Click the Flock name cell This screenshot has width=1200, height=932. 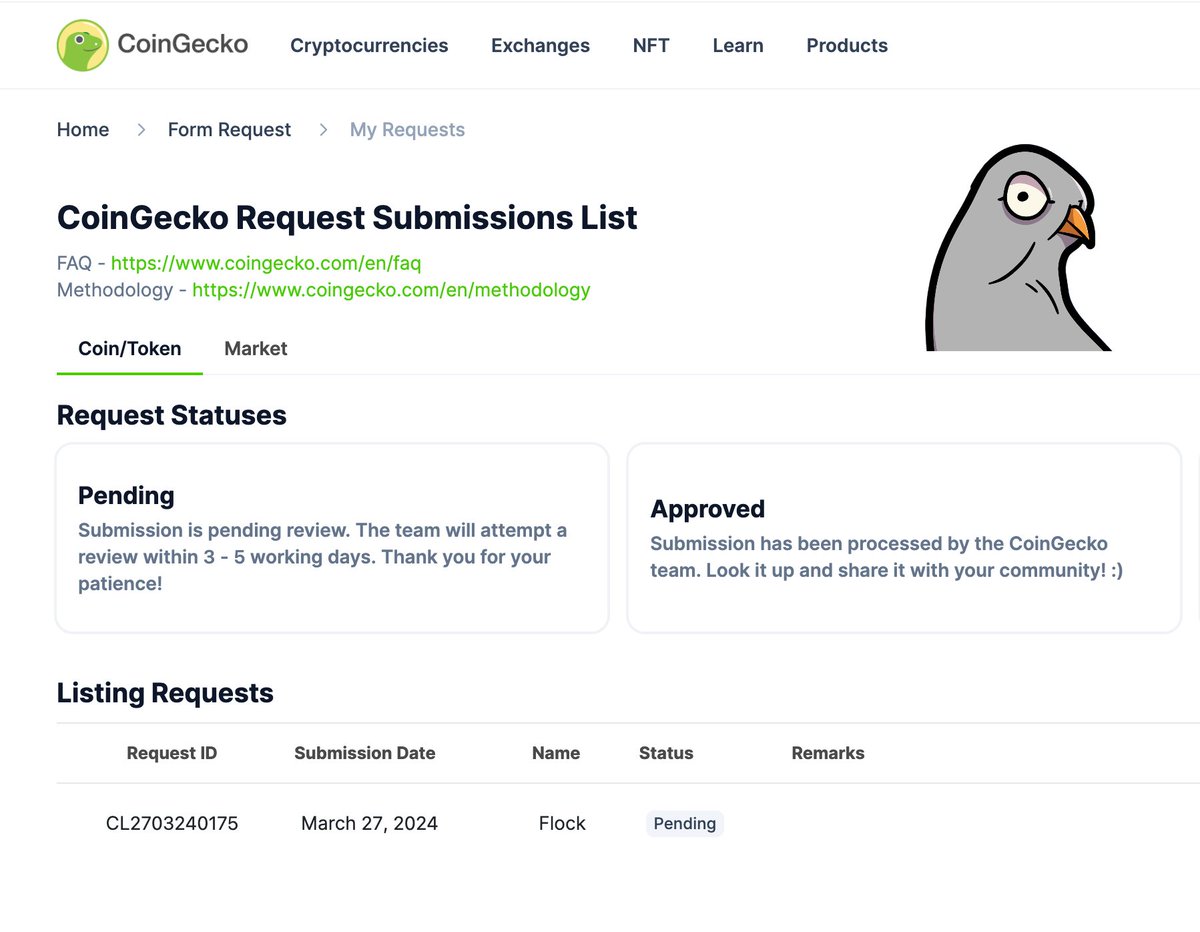562,824
